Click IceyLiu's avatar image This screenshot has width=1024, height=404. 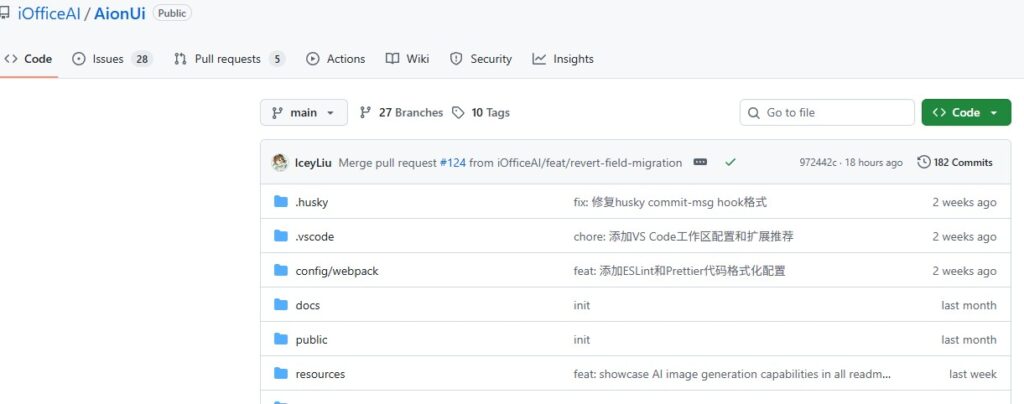click(x=280, y=162)
